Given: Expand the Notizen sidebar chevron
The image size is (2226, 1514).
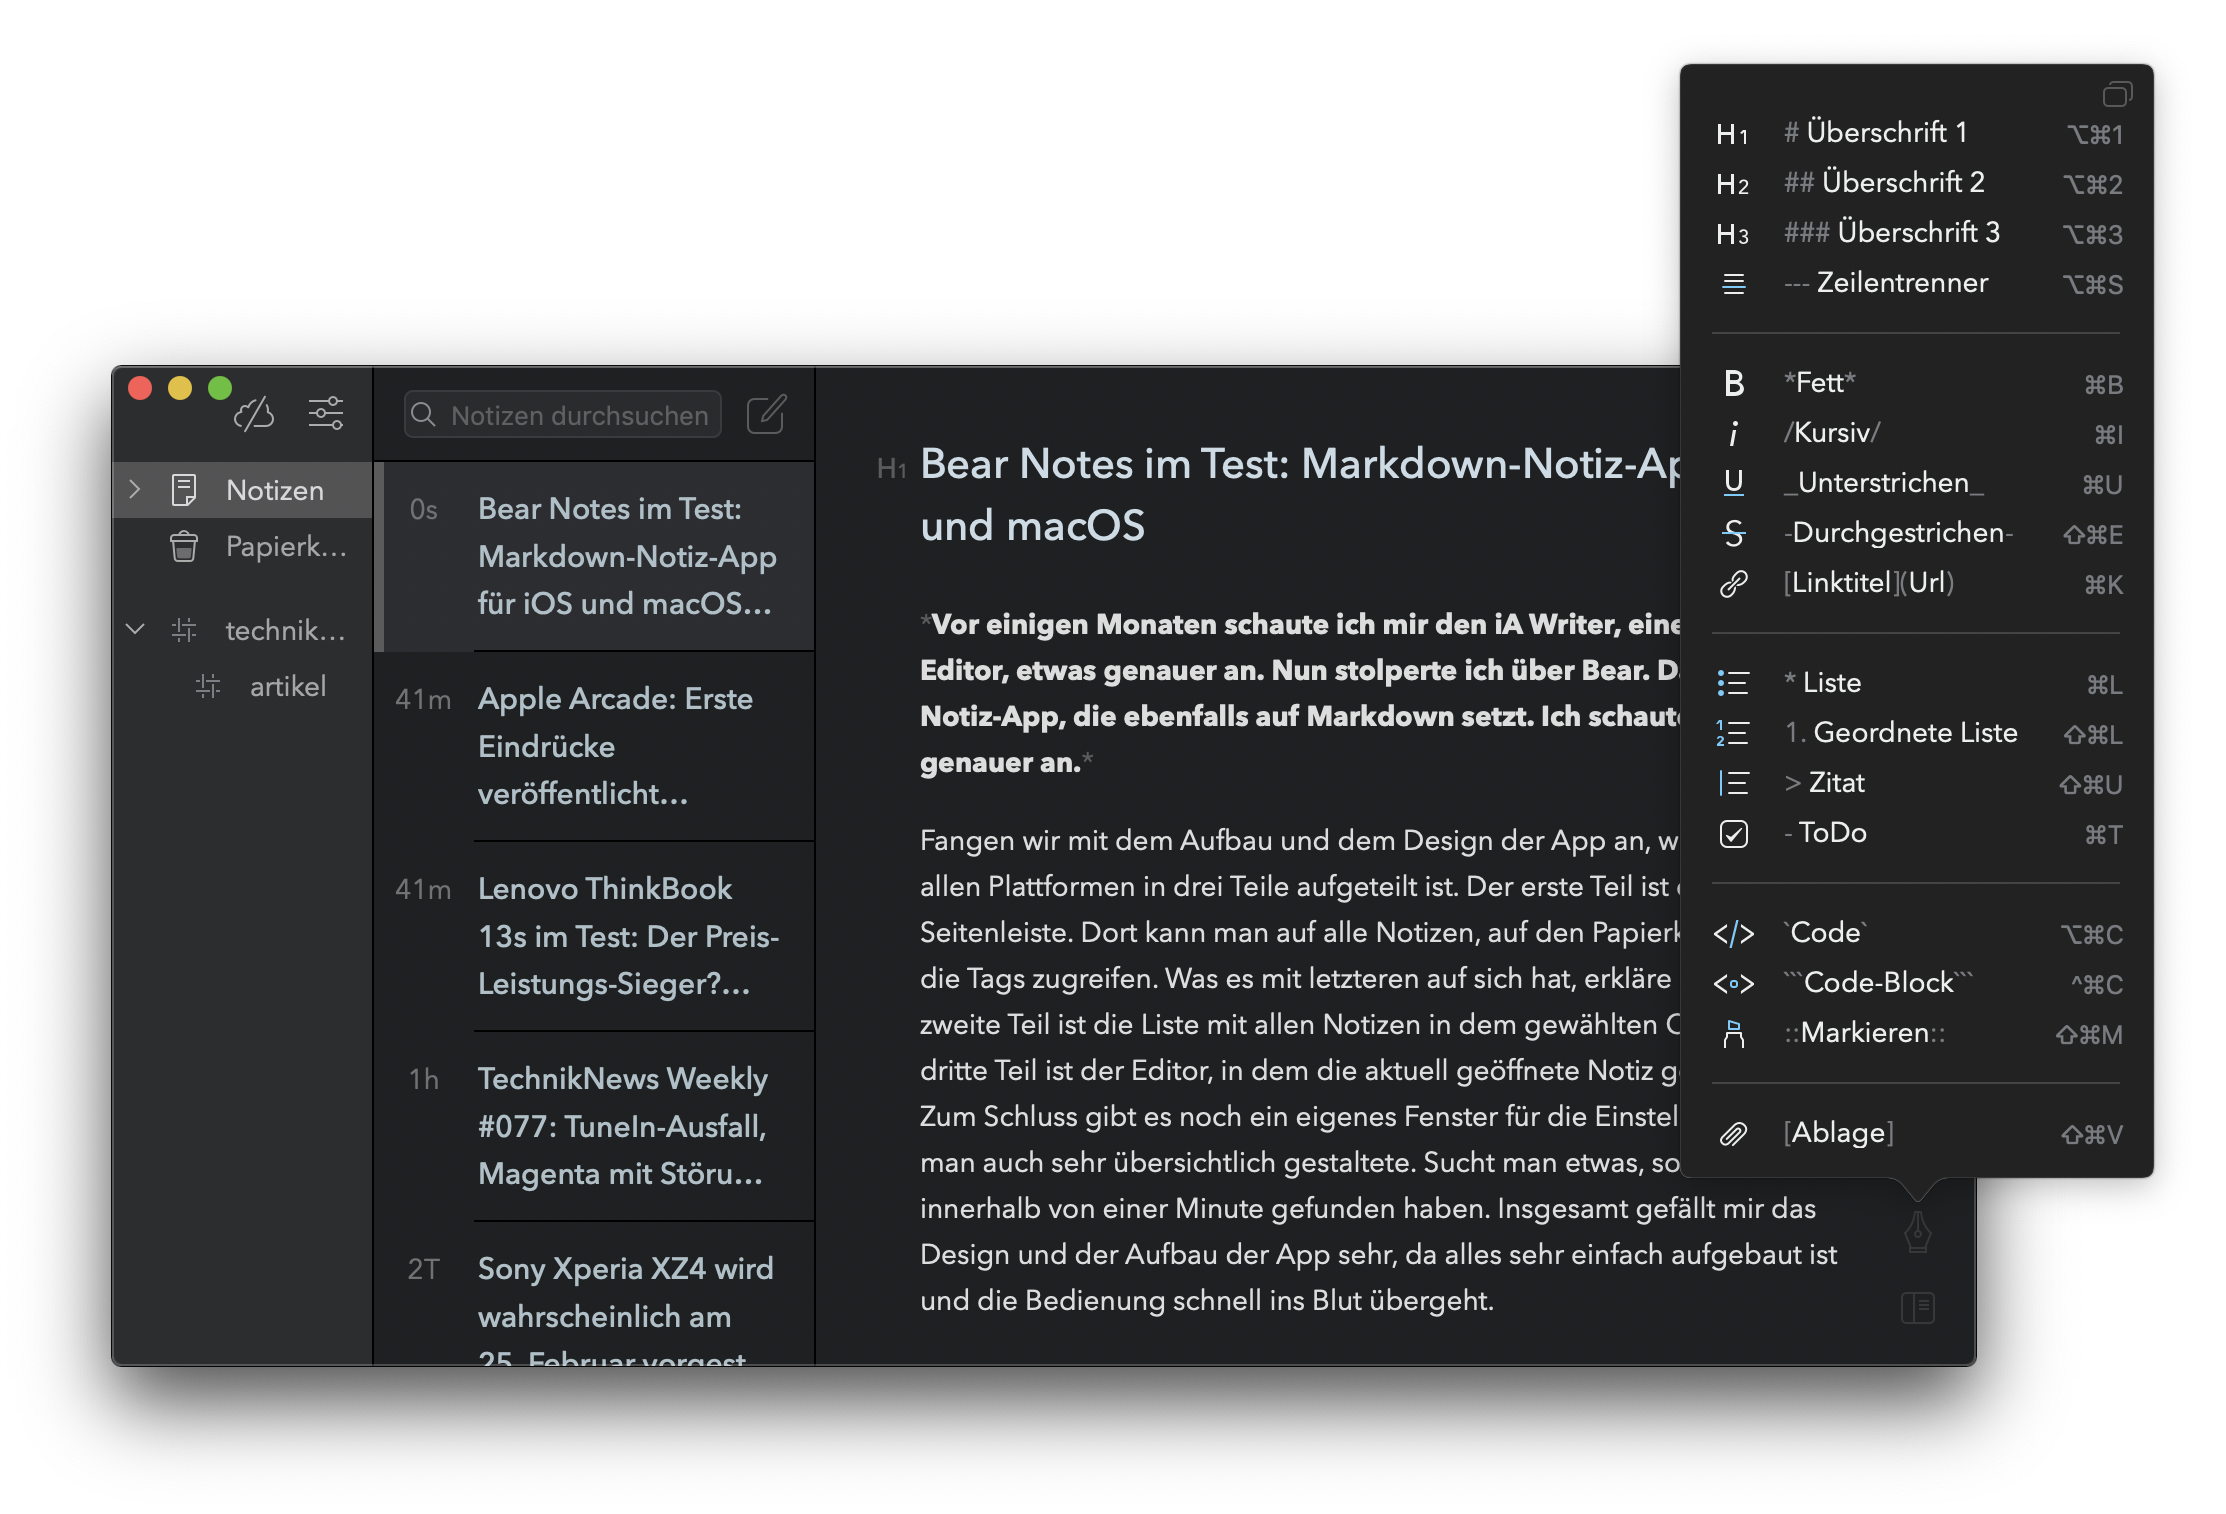Looking at the screenshot, I should (135, 490).
